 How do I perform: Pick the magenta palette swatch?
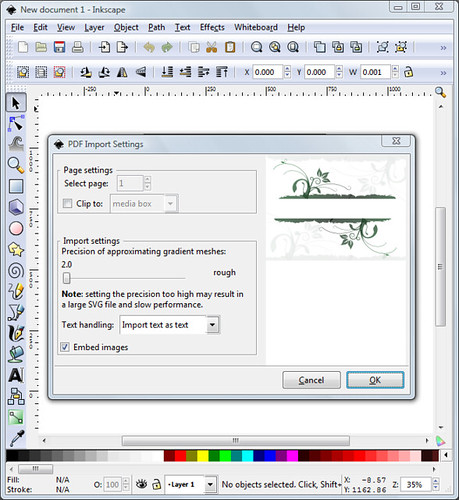[292, 455]
